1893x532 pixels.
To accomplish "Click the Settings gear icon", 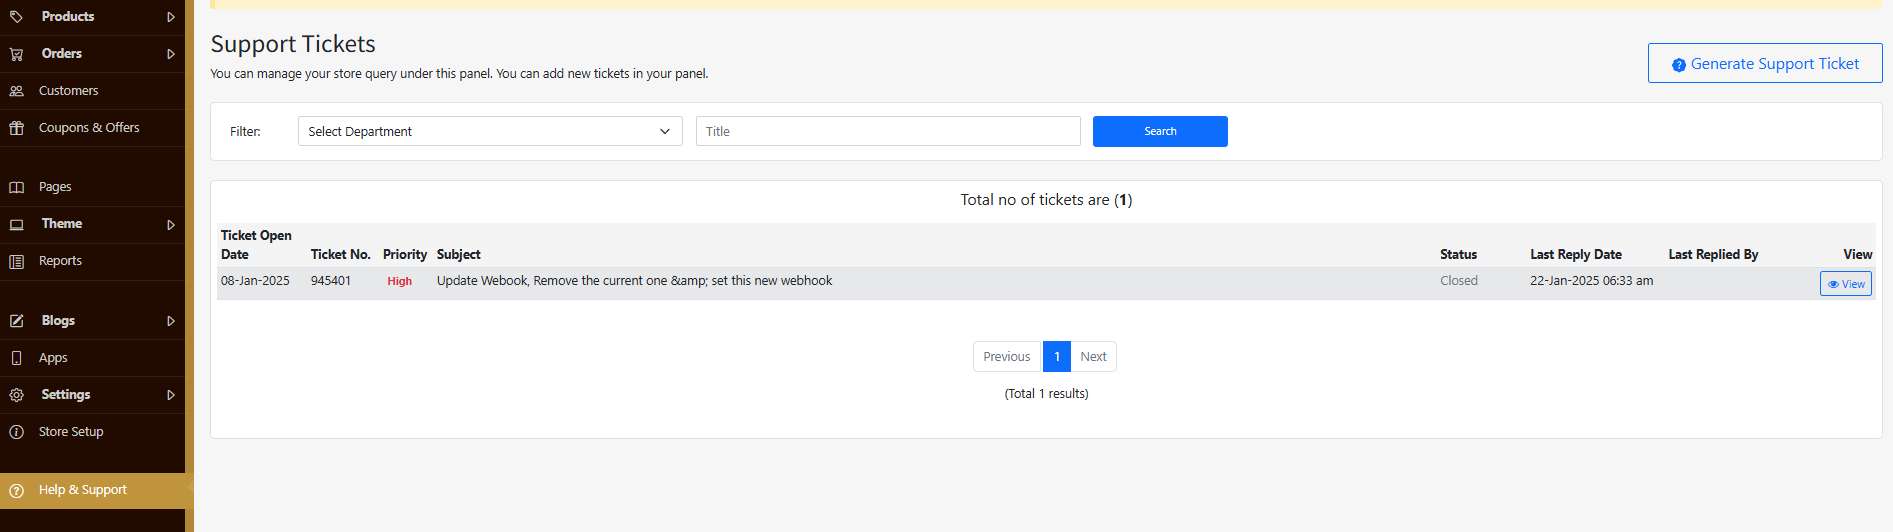I will point(16,395).
